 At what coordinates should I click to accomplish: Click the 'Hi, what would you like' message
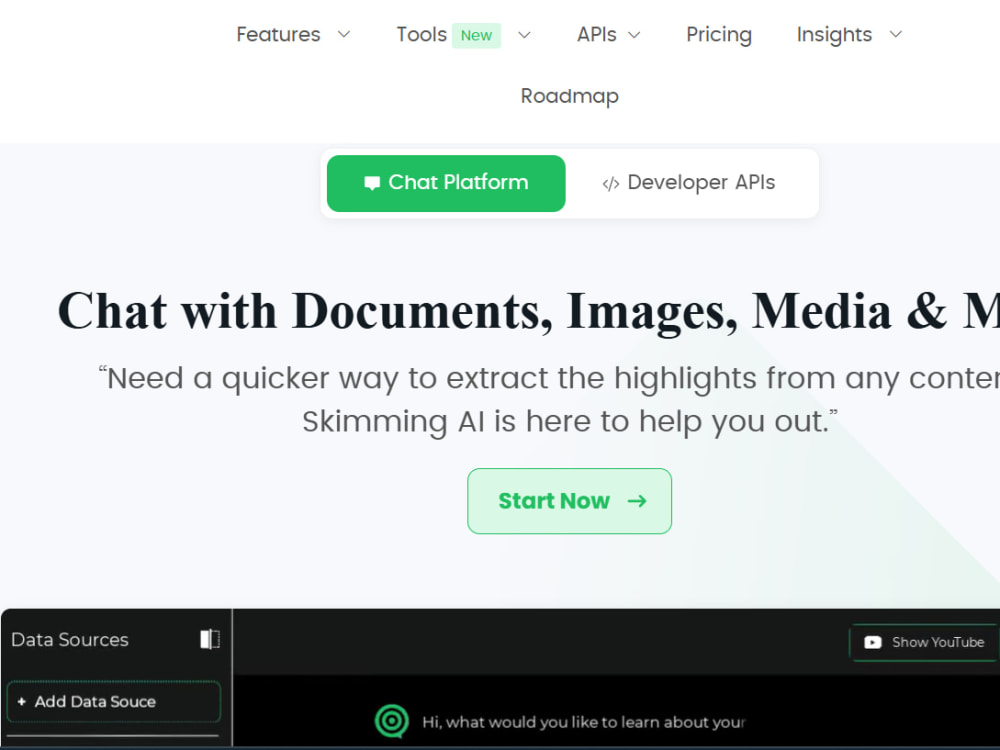pos(584,722)
